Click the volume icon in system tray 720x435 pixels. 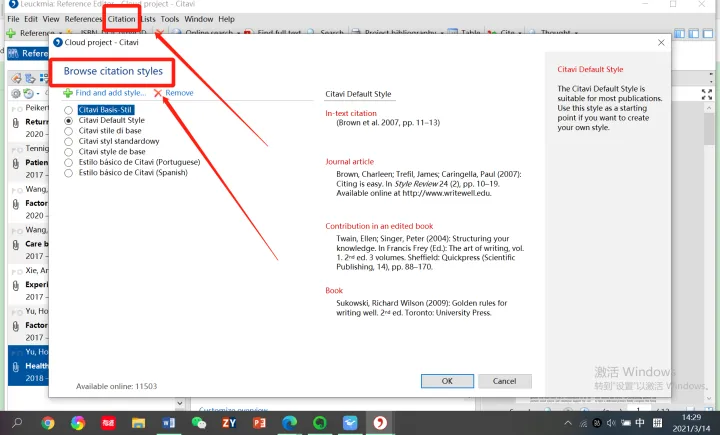611,423
